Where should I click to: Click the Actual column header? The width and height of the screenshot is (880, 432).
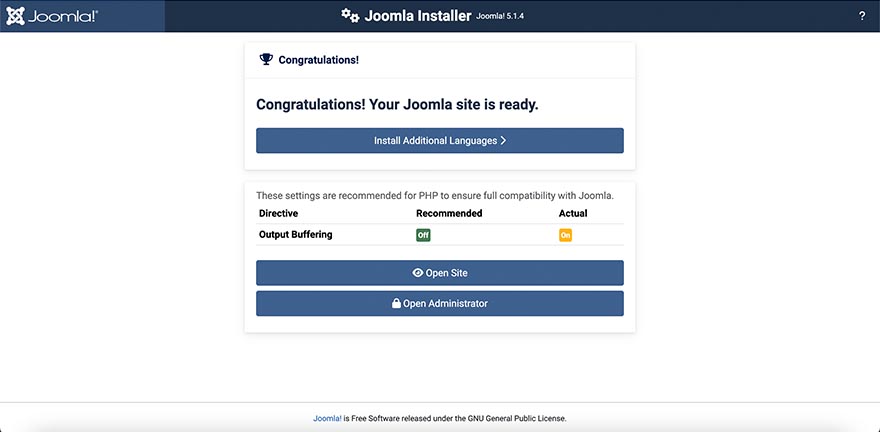(x=573, y=213)
